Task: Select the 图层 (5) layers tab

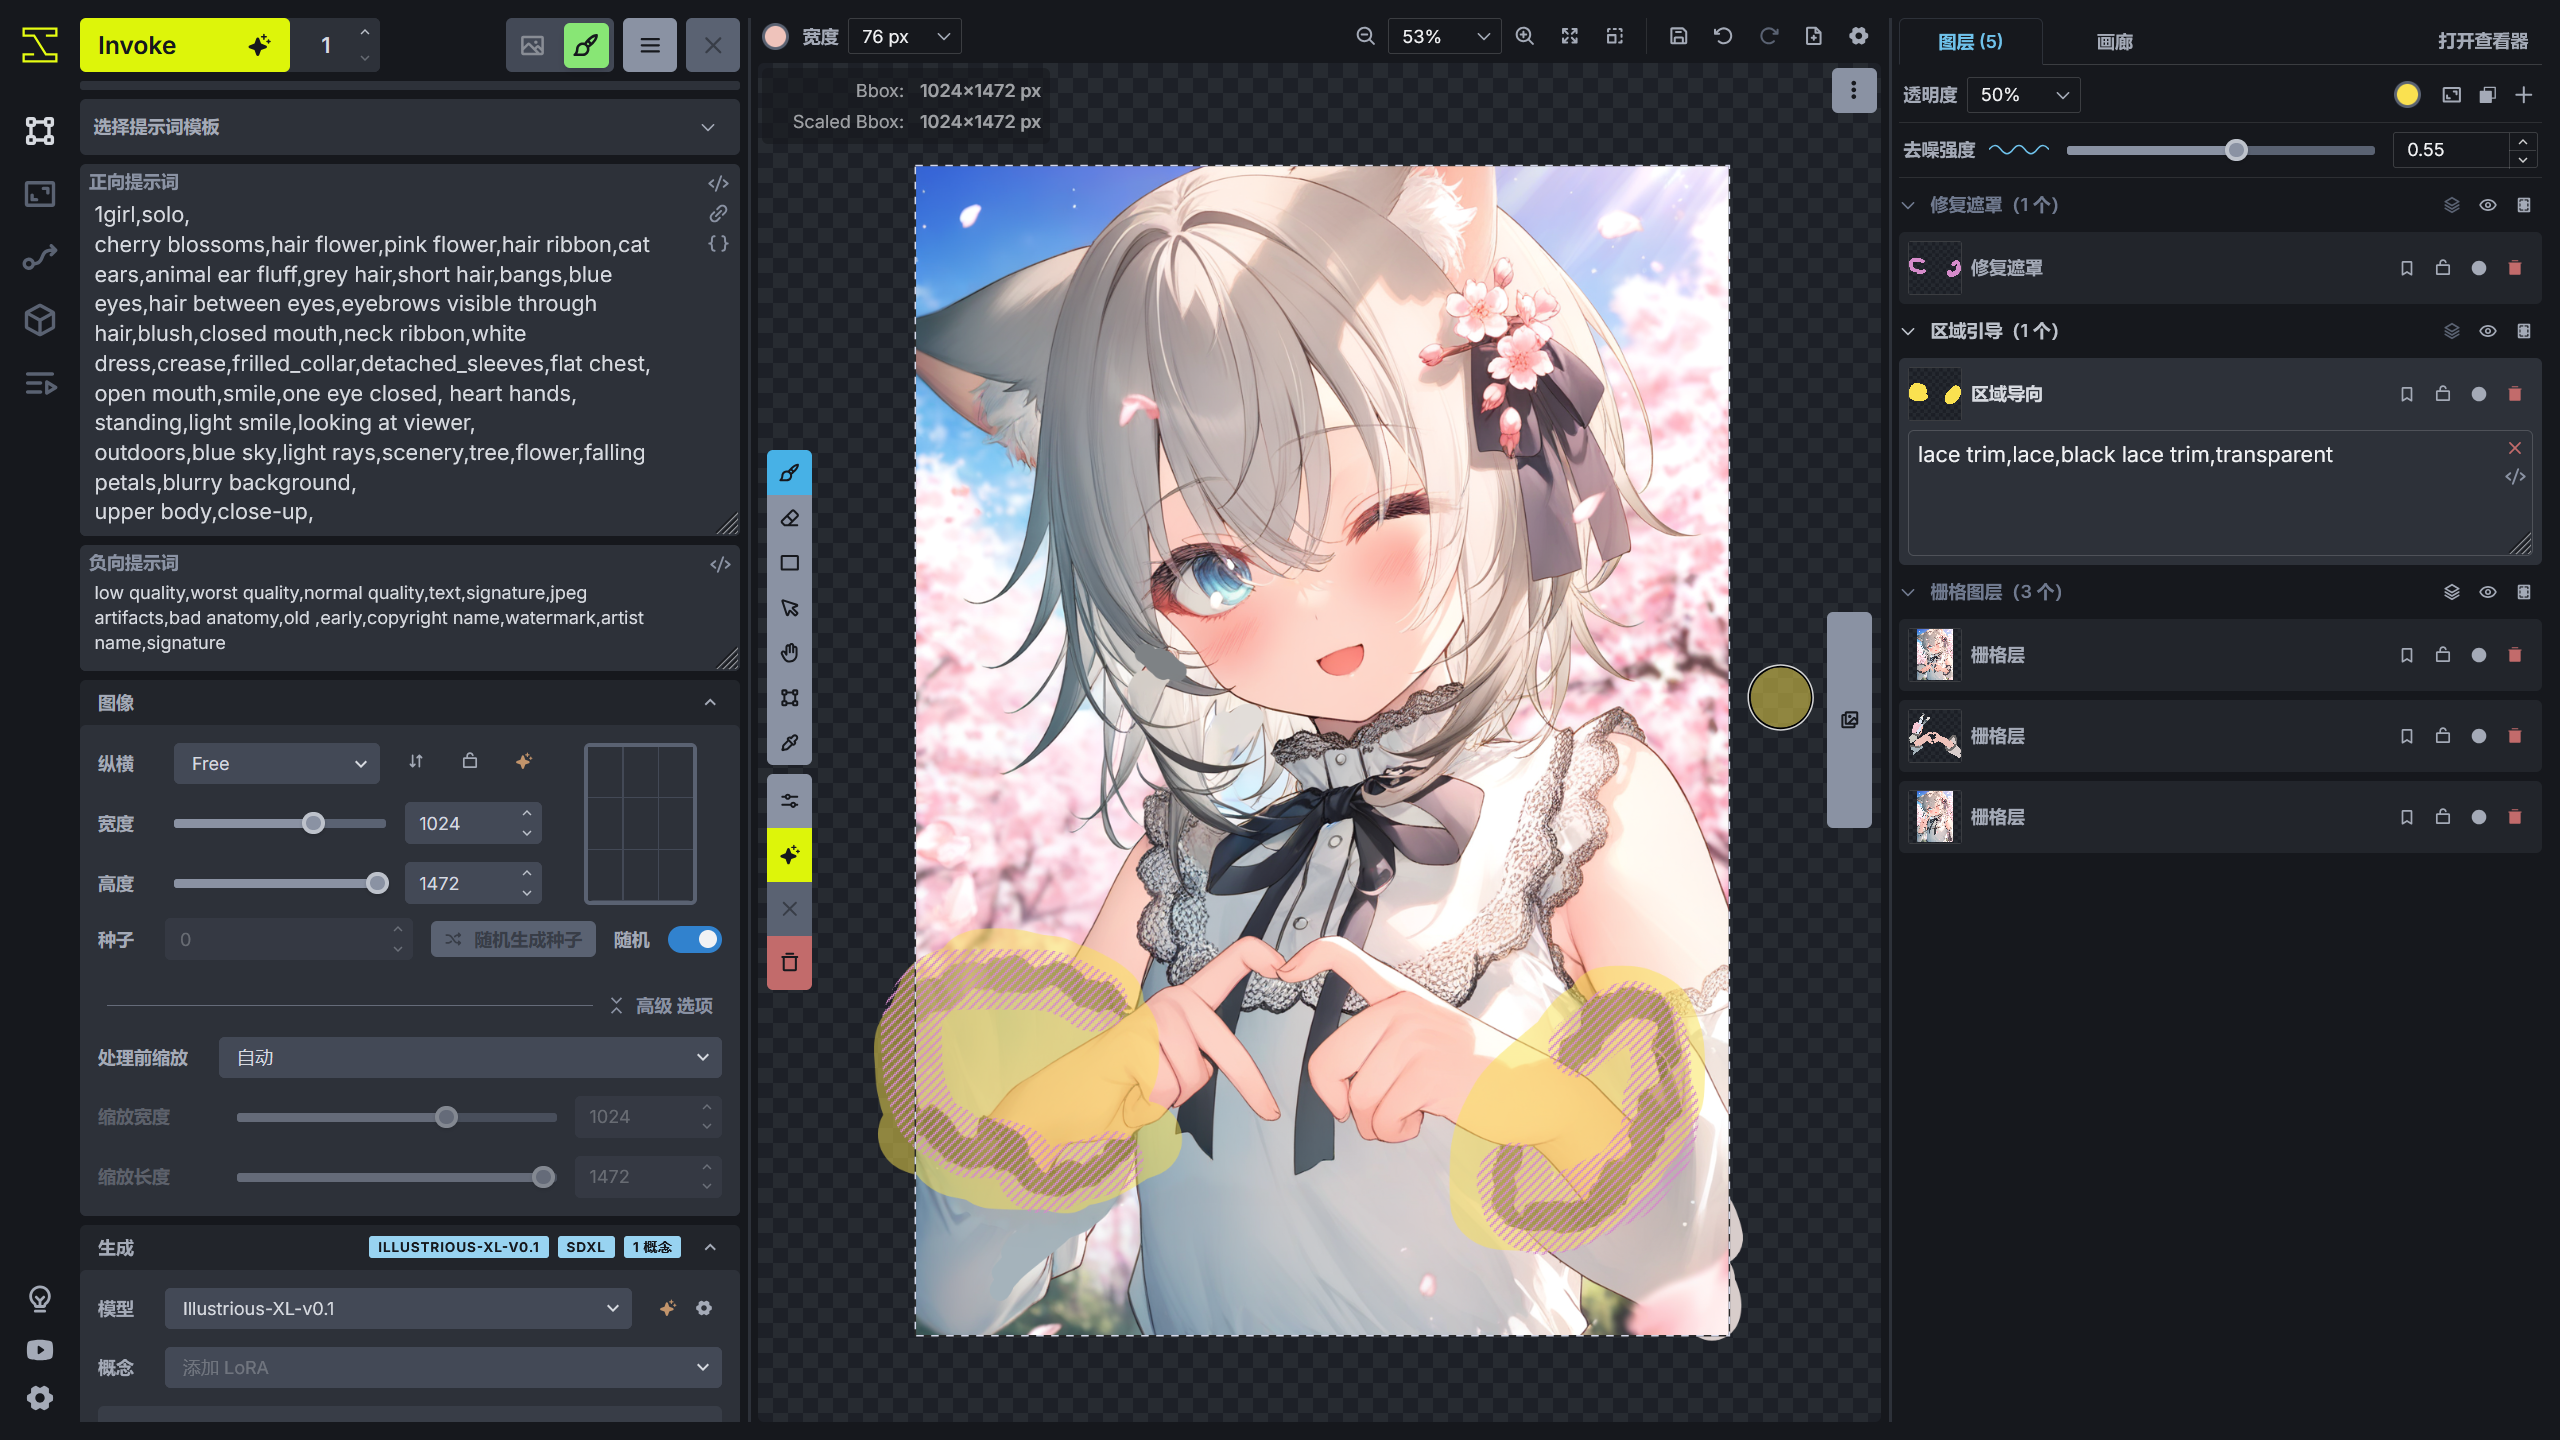Action: tap(1969, 42)
